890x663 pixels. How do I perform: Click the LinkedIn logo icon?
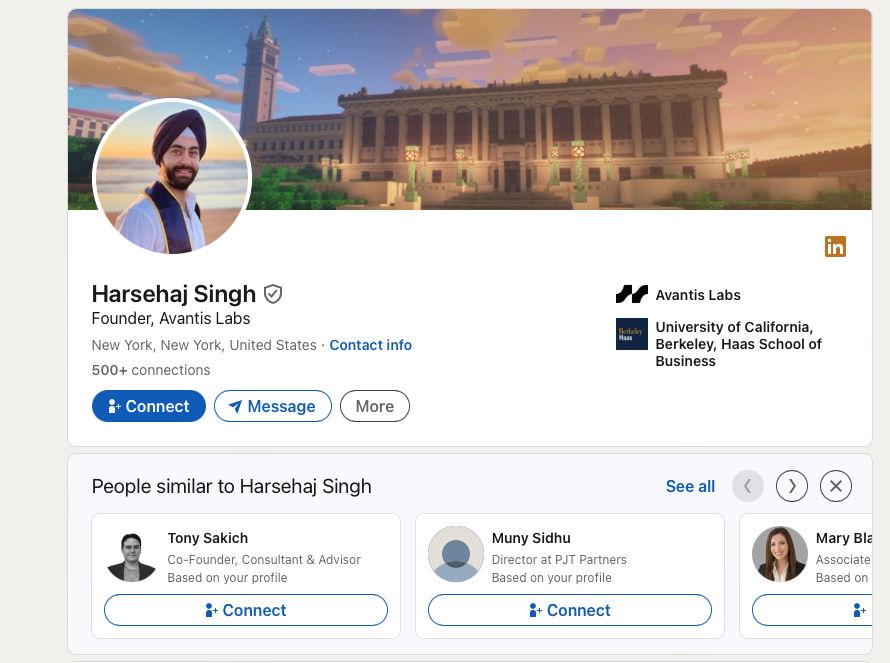835,246
